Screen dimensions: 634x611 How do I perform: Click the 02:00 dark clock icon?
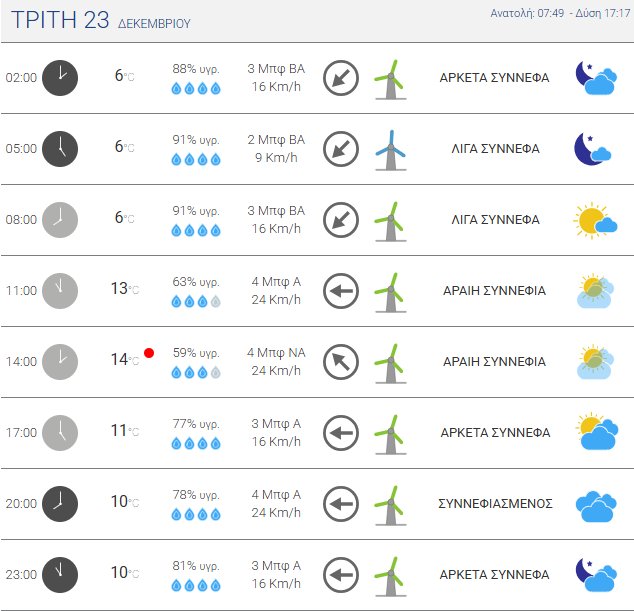pos(60,77)
